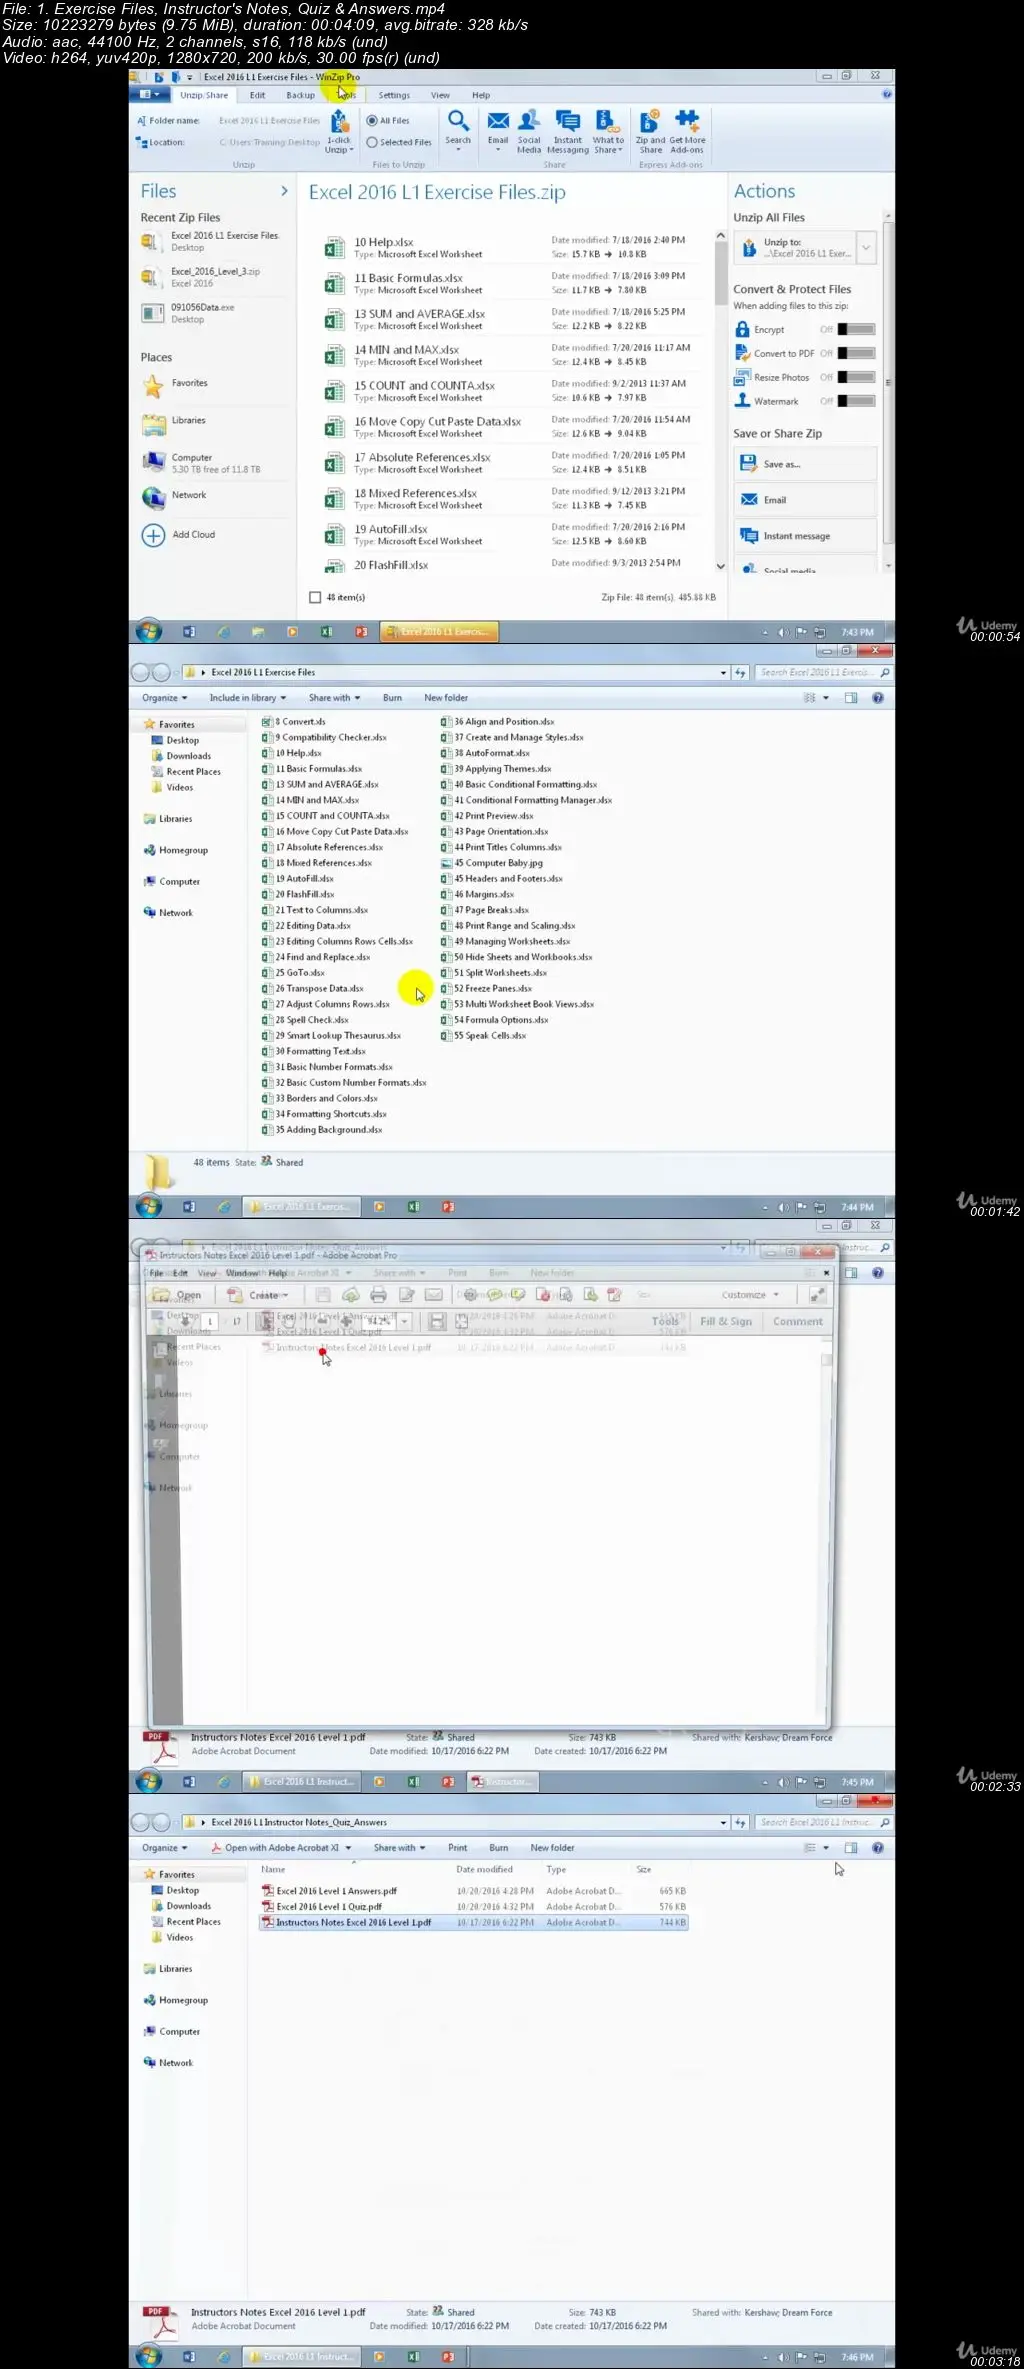
Task: Open the View tab in WinZip
Action: point(440,95)
